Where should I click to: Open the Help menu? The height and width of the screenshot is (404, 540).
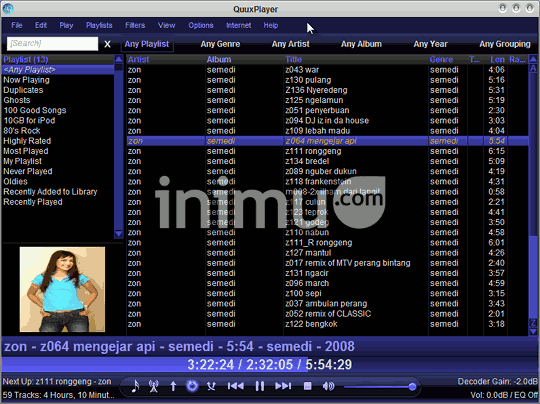point(271,25)
